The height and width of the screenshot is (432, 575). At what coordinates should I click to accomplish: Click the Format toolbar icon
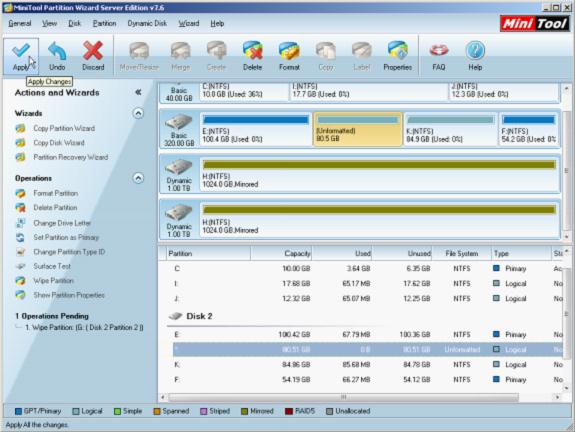(289, 56)
